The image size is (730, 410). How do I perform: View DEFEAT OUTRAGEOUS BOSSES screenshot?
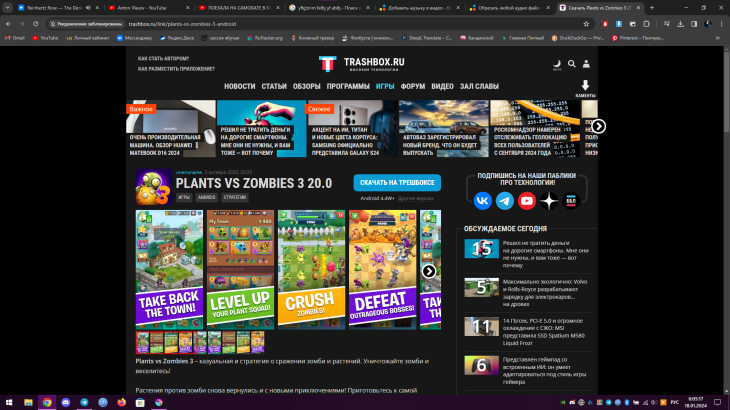pyautogui.click(x=383, y=269)
